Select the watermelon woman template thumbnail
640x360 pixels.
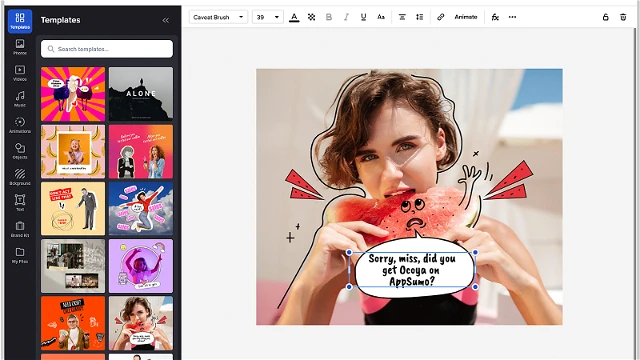[141, 323]
